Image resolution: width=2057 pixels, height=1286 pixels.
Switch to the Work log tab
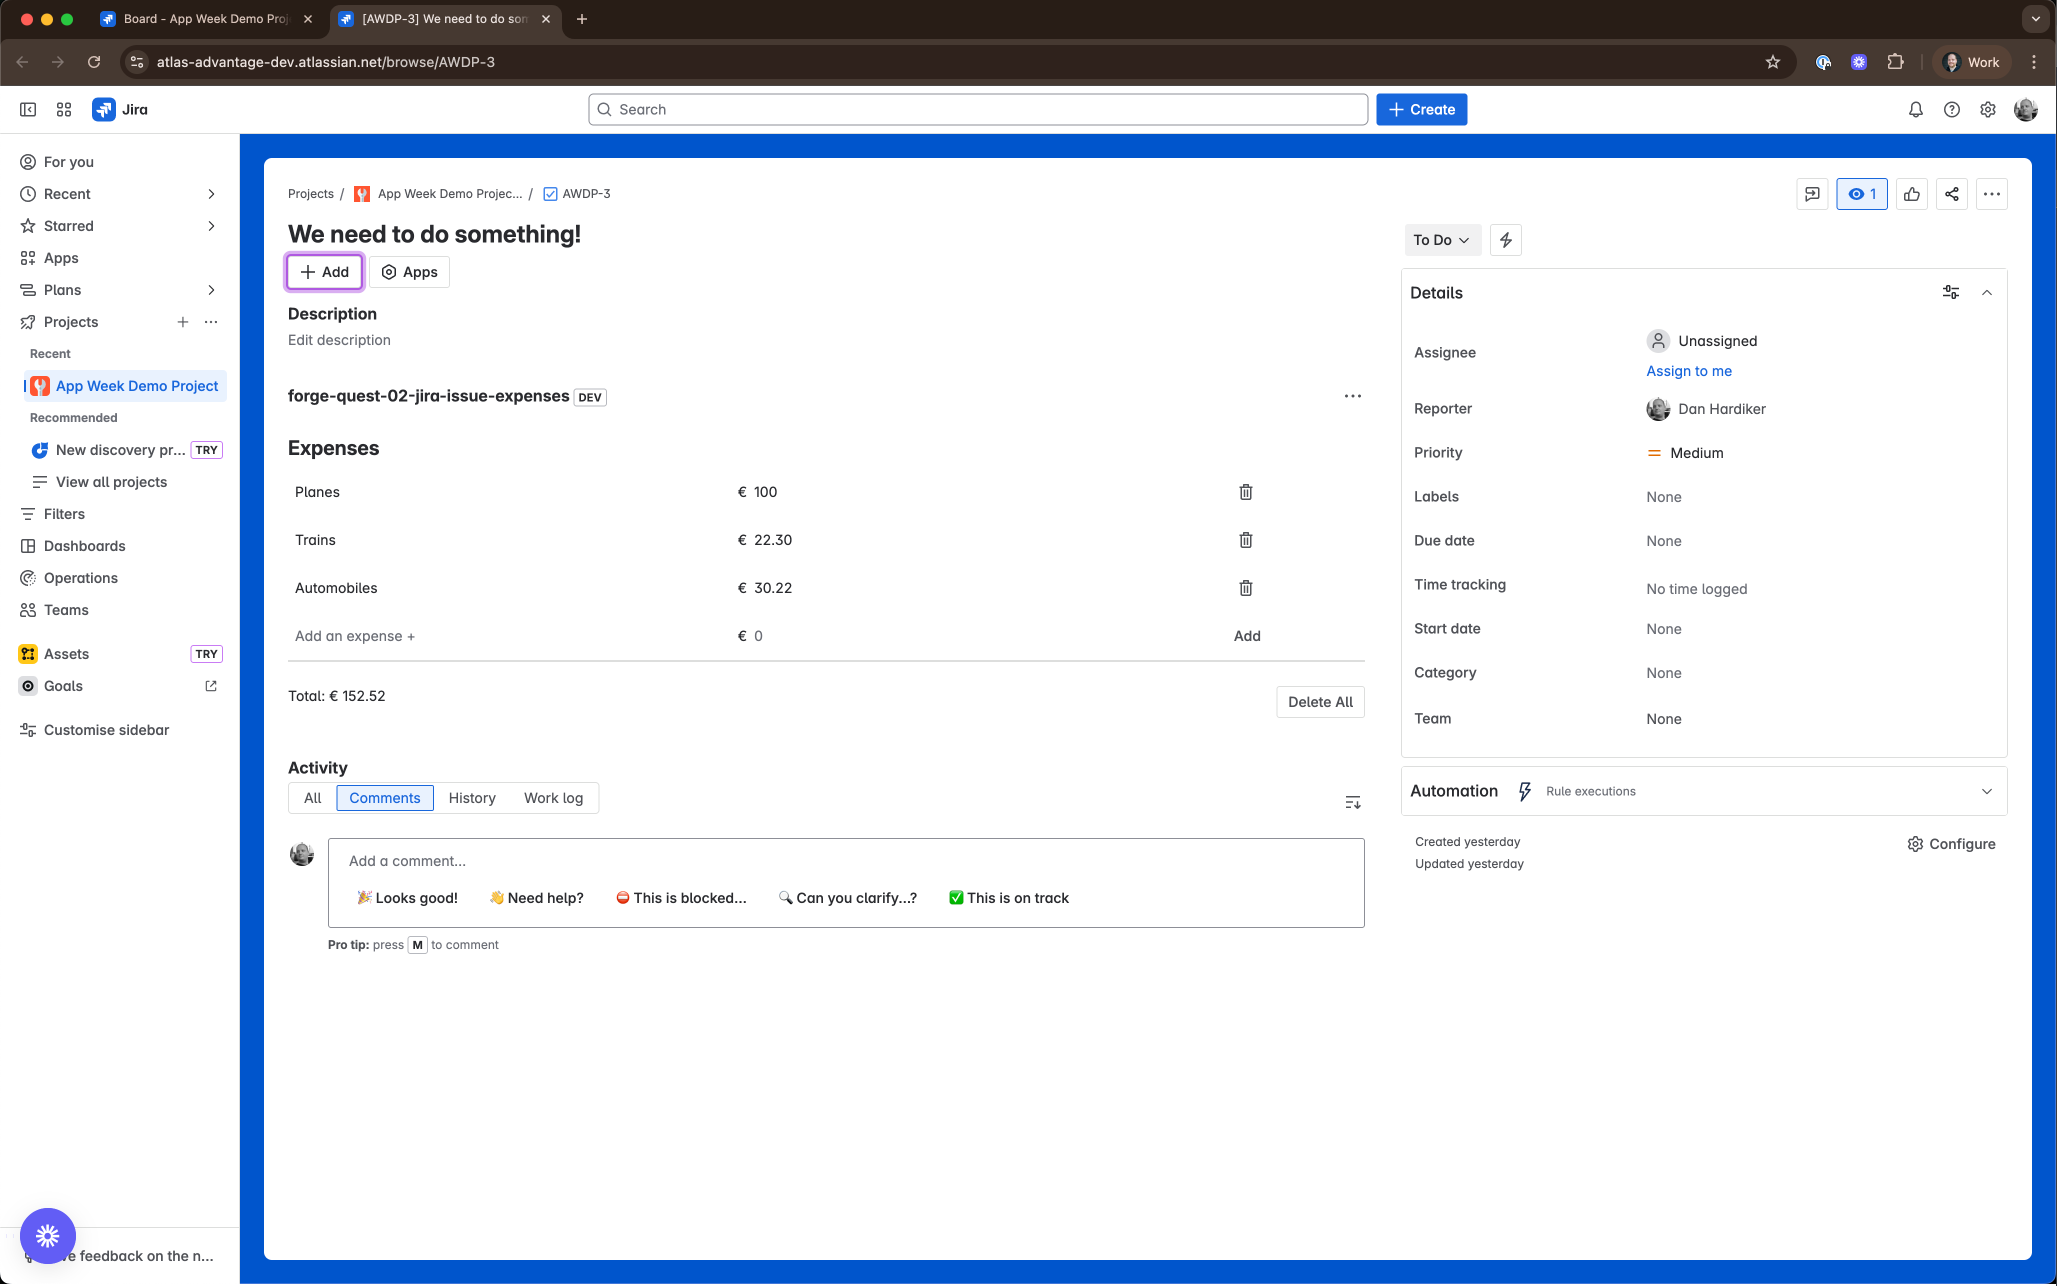tap(553, 798)
